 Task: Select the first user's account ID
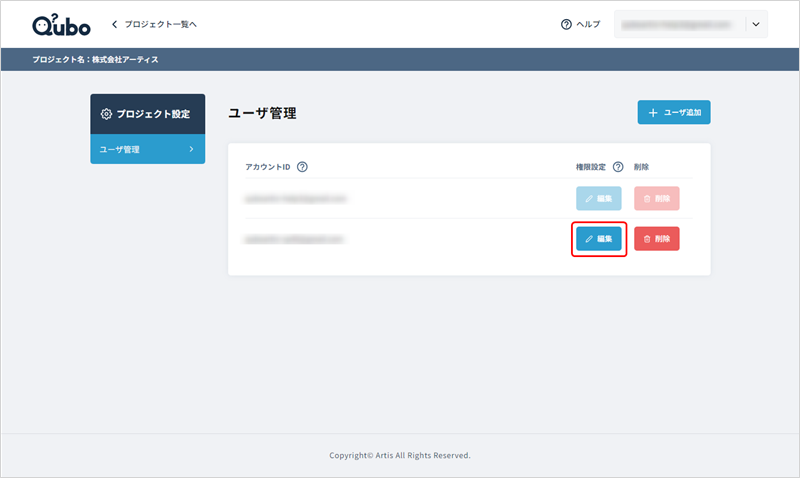(295, 198)
